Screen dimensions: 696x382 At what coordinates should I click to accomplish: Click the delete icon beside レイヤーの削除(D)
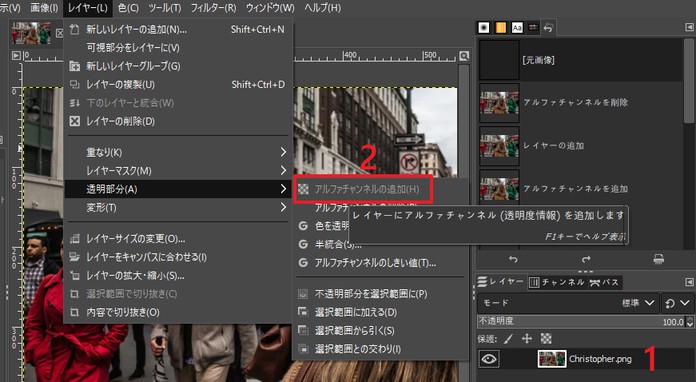point(75,121)
